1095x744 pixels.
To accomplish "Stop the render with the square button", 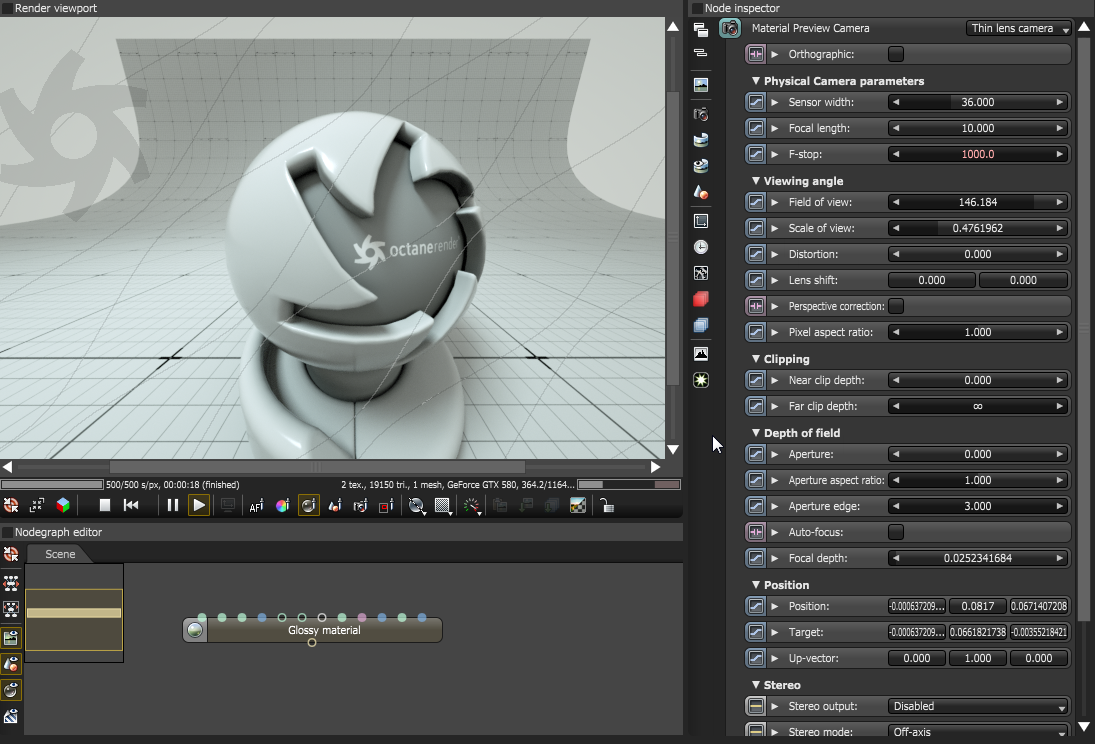I will (105, 505).
